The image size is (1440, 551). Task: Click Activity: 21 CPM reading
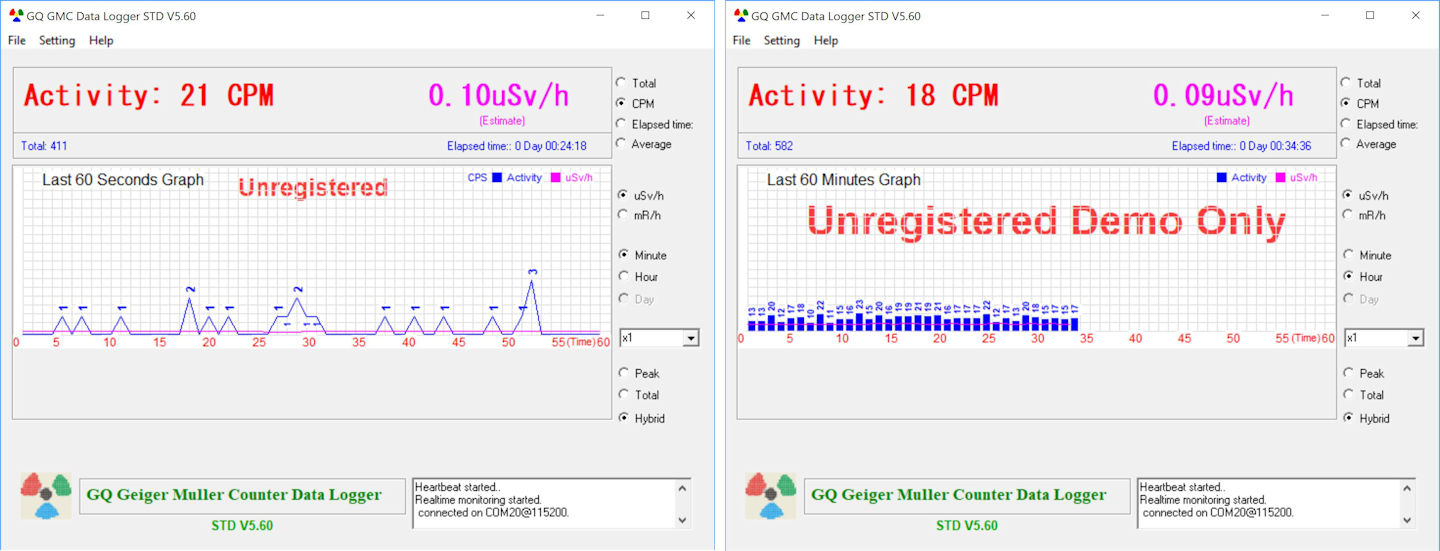(148, 96)
